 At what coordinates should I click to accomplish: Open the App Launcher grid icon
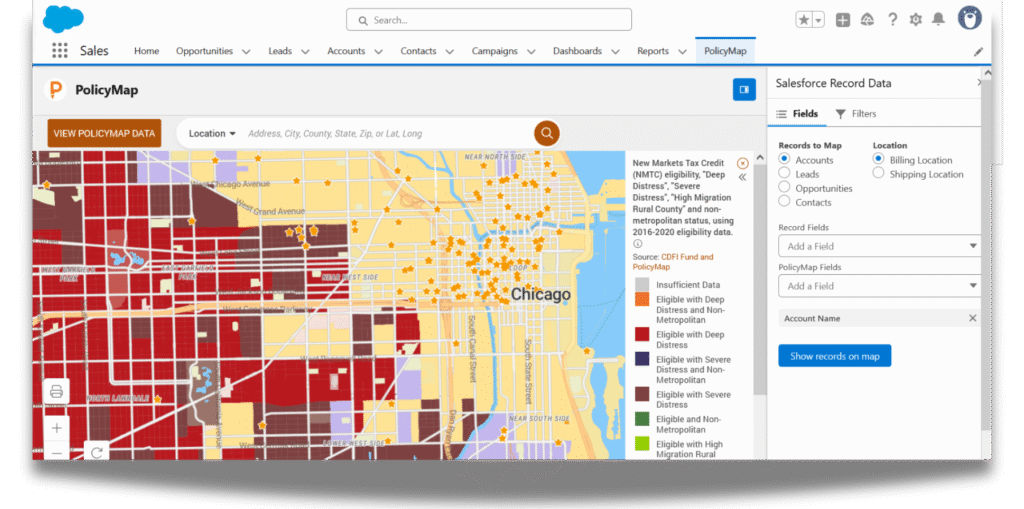[60, 51]
